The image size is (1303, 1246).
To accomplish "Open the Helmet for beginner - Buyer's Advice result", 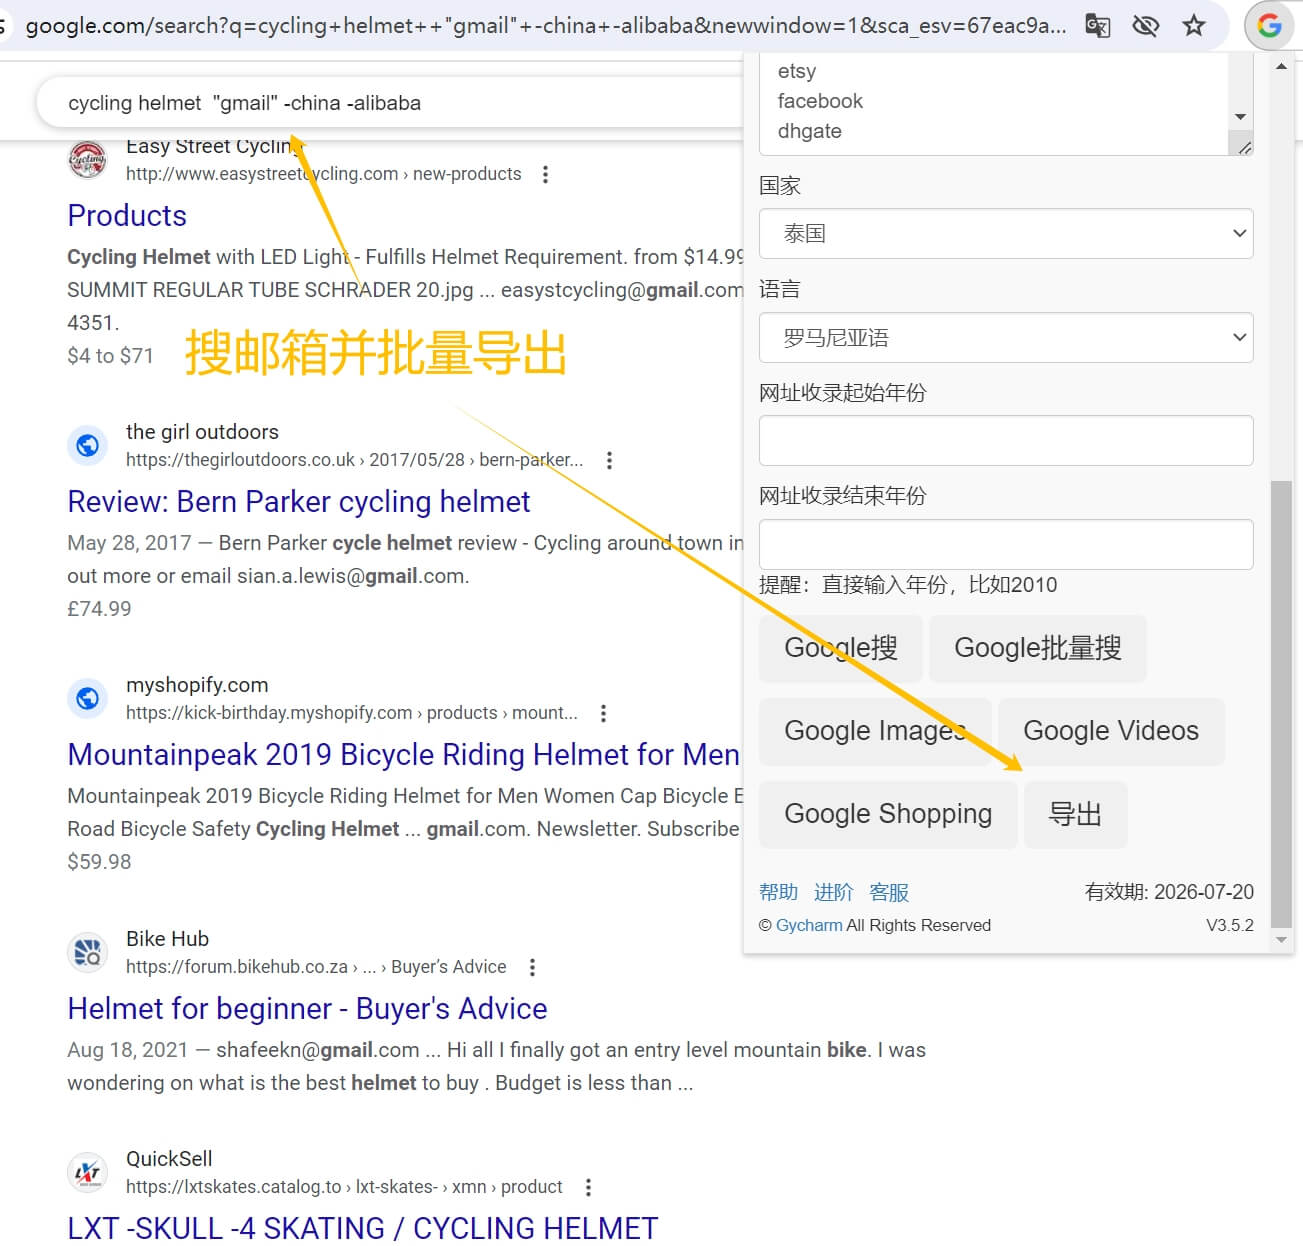I will 307,1009.
